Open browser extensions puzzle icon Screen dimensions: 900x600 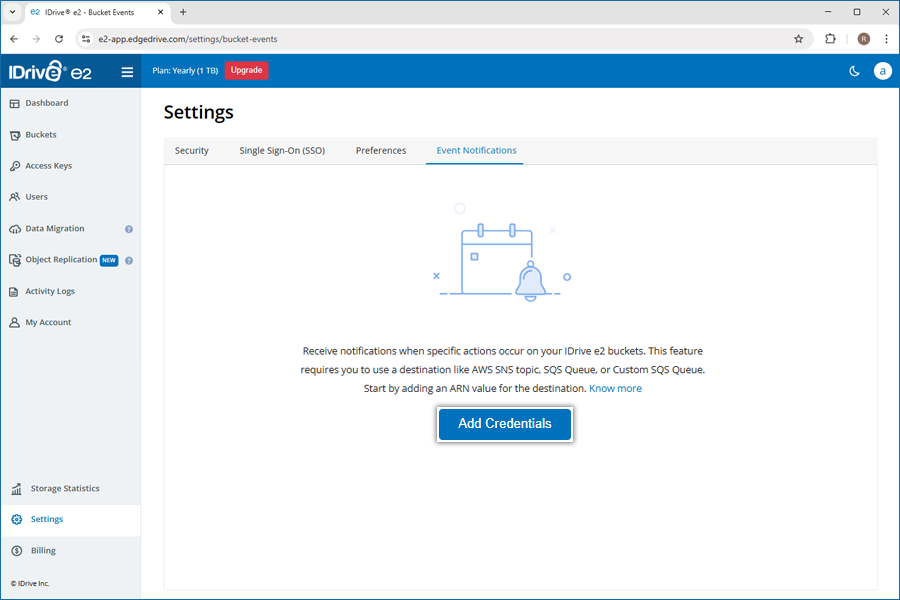830,39
